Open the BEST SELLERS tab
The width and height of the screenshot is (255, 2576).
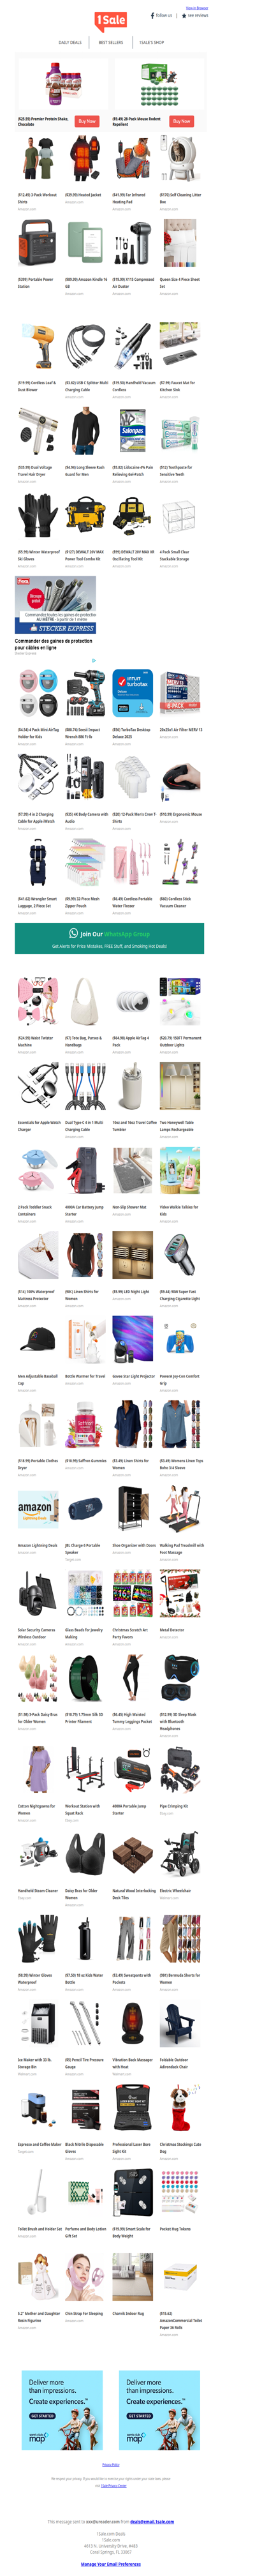coord(111,43)
